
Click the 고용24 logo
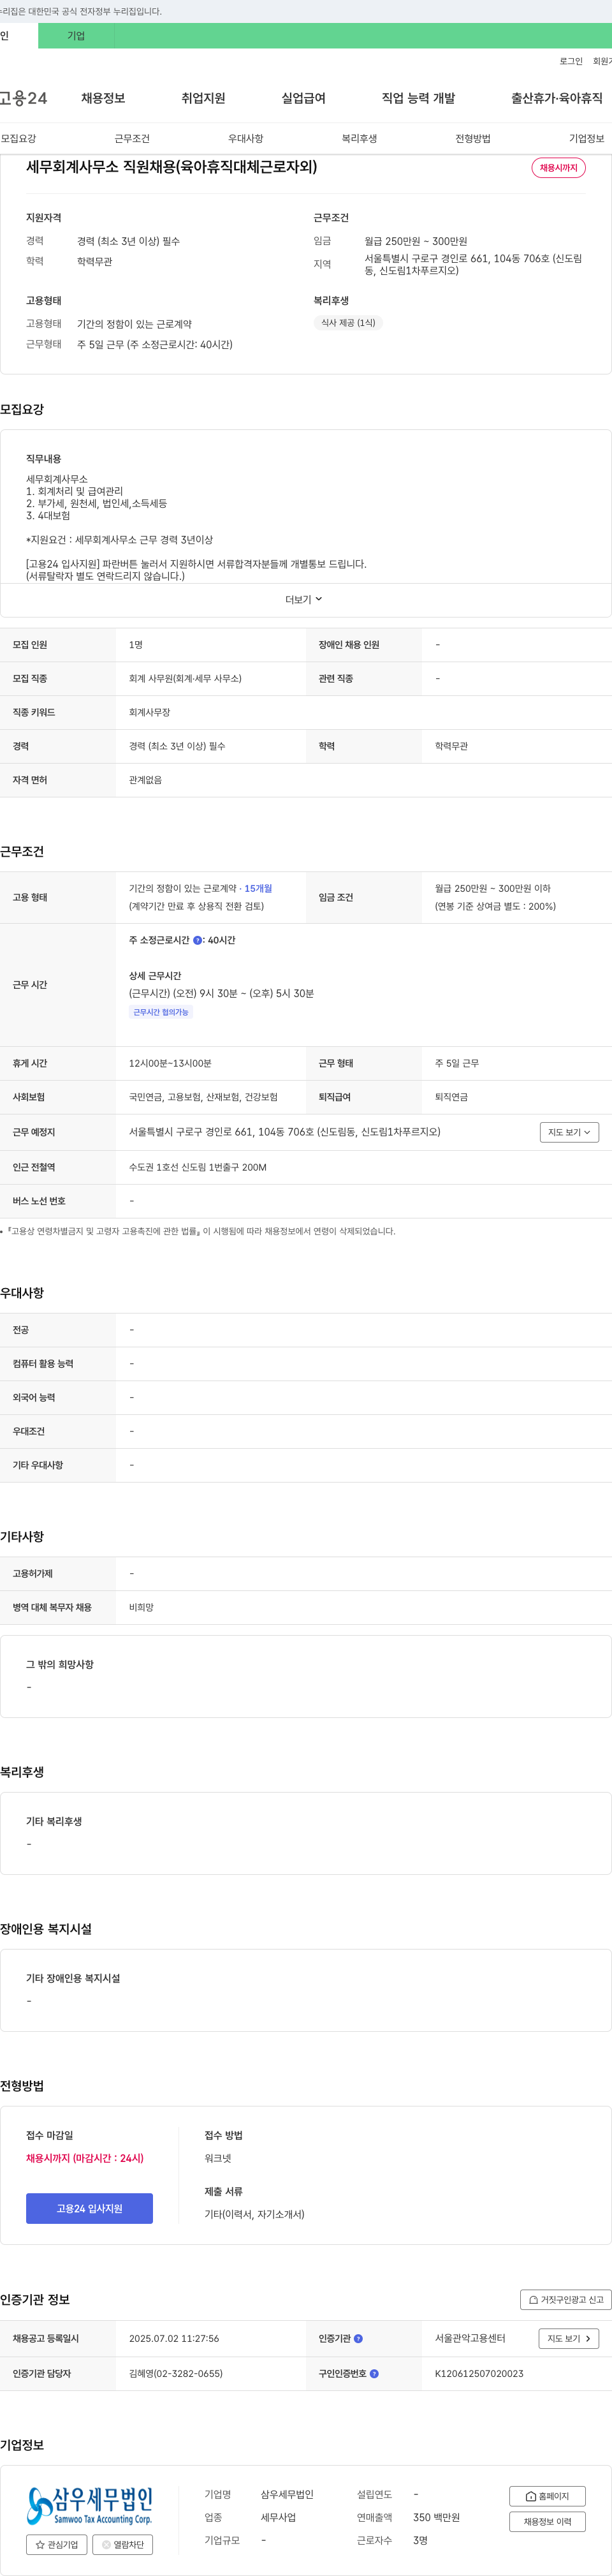pos(23,98)
